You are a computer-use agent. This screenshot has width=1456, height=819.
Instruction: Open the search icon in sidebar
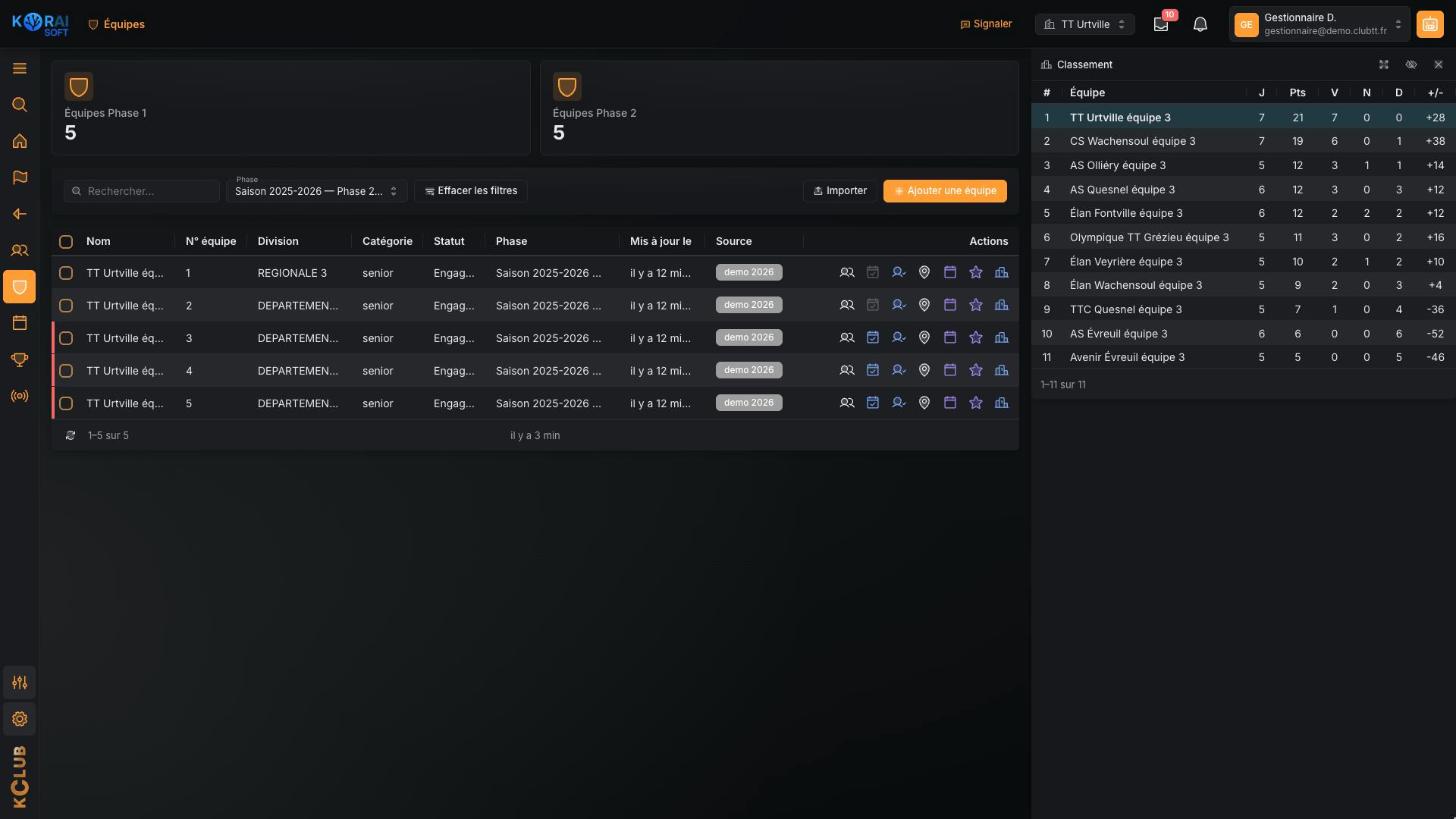click(x=19, y=105)
